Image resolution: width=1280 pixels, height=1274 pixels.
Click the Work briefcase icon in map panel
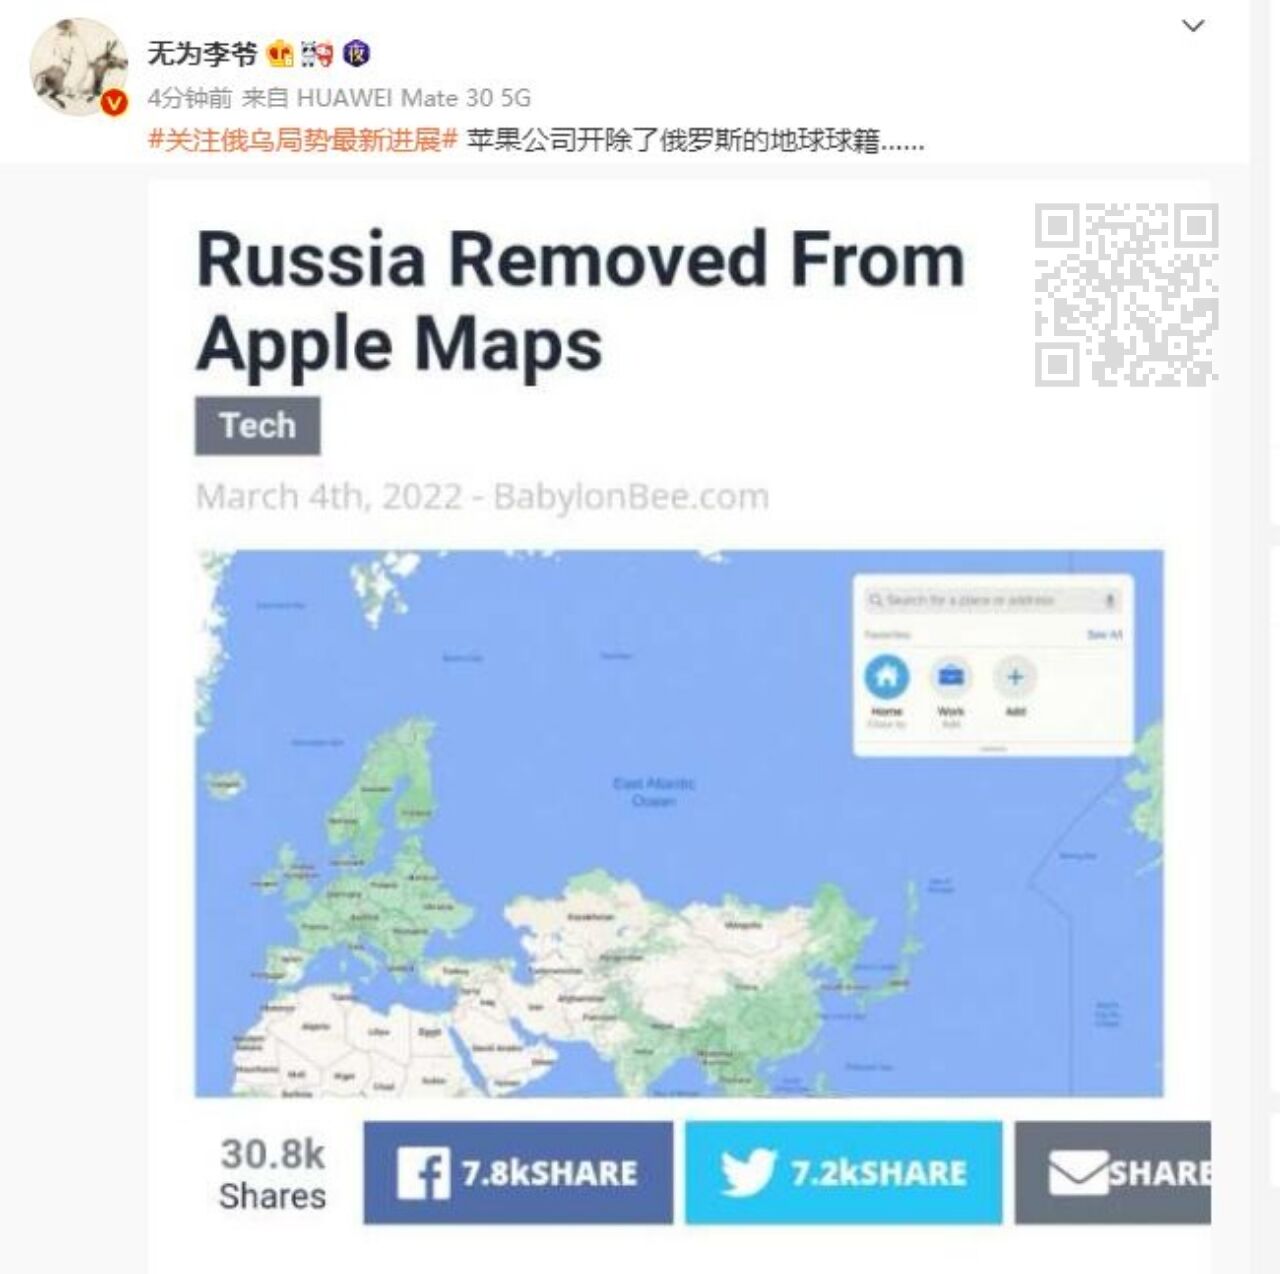click(x=950, y=677)
